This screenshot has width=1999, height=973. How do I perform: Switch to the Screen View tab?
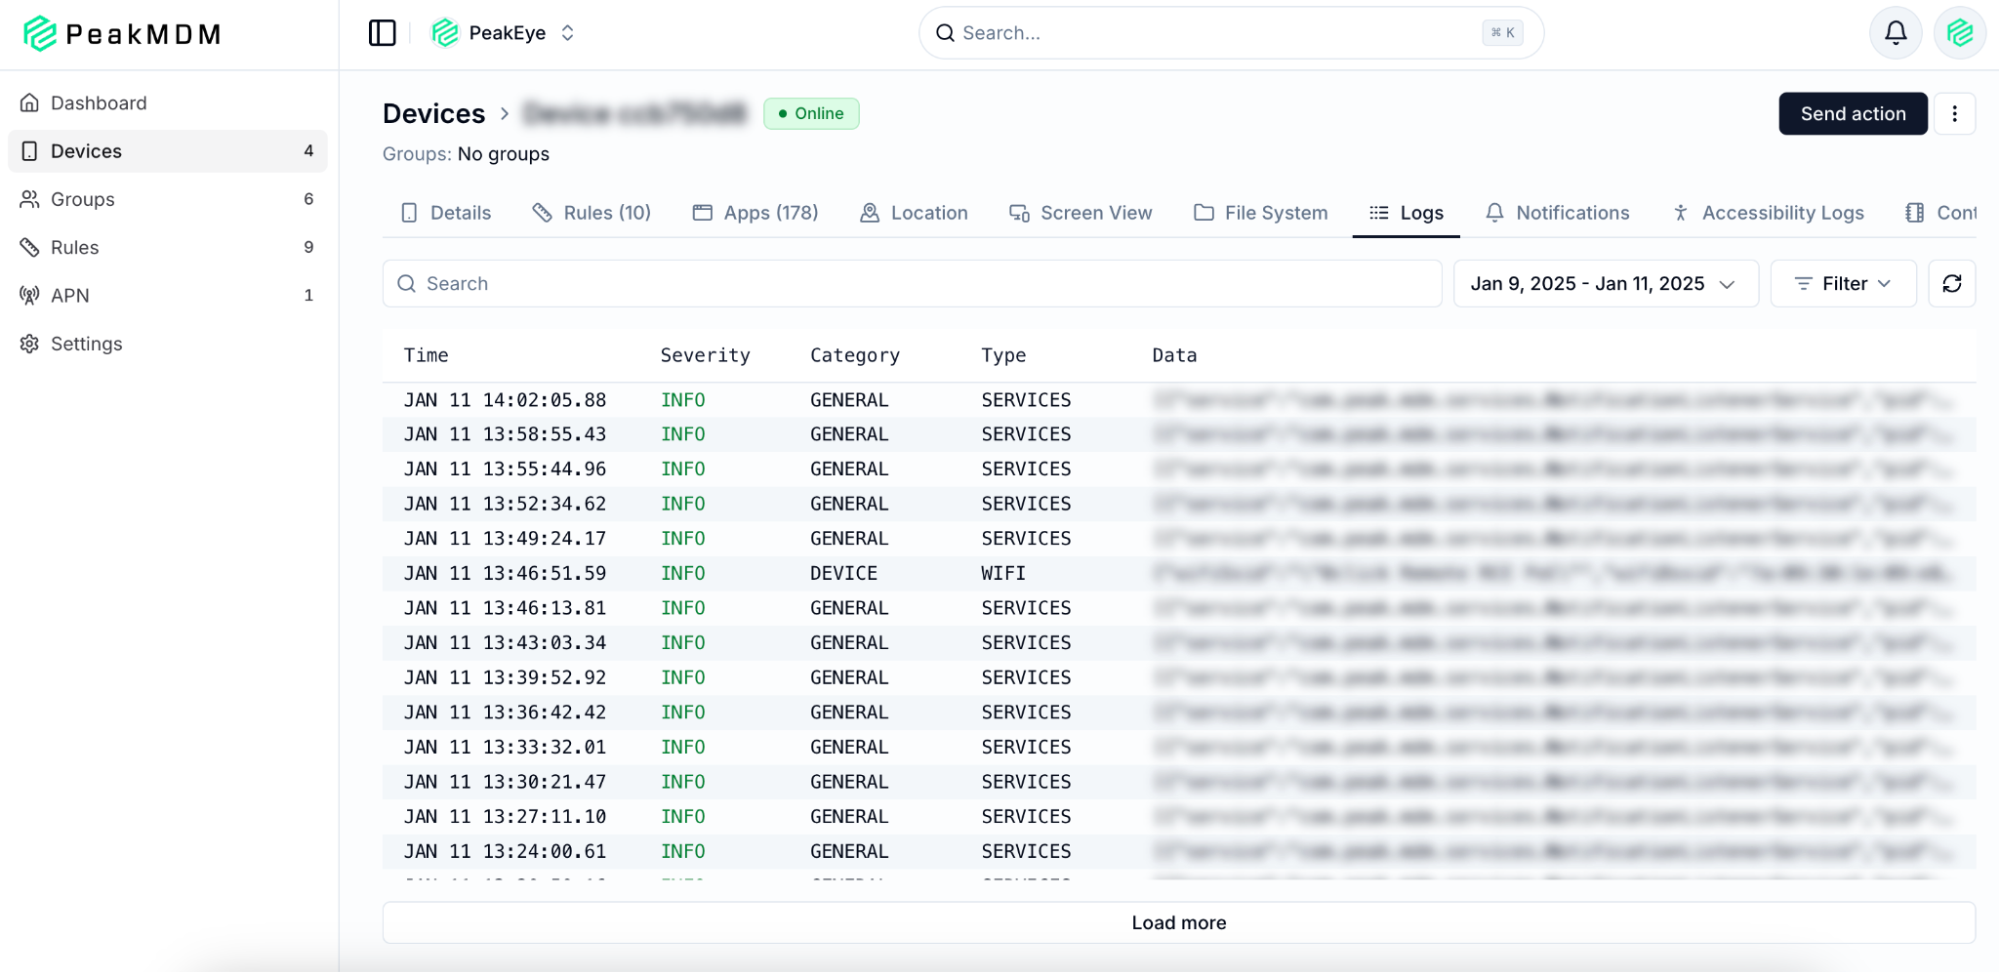1081,213
